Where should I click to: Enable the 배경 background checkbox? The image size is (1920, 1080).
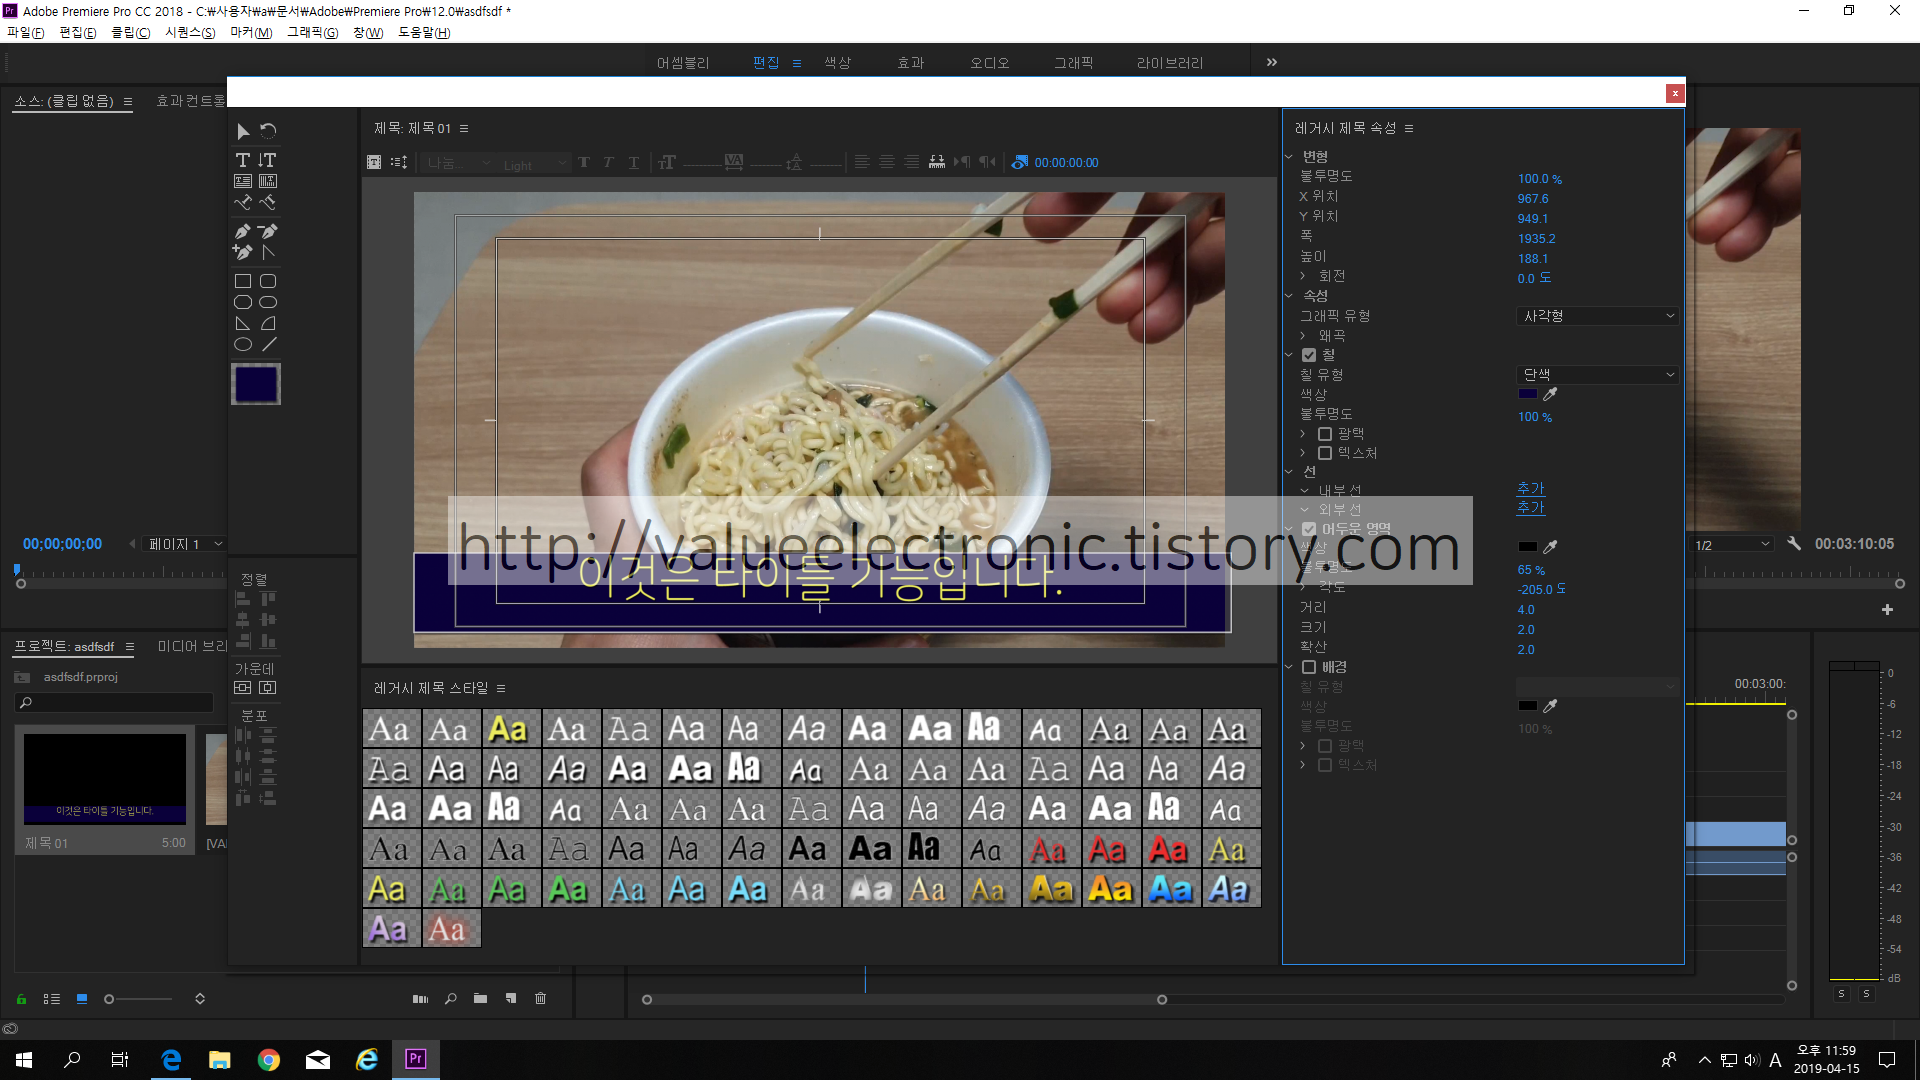[1309, 667]
